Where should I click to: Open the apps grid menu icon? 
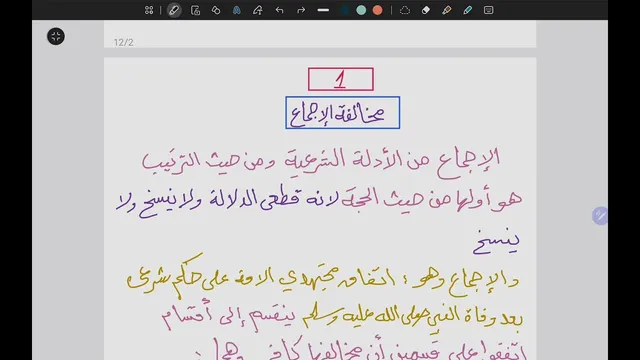coord(149,10)
